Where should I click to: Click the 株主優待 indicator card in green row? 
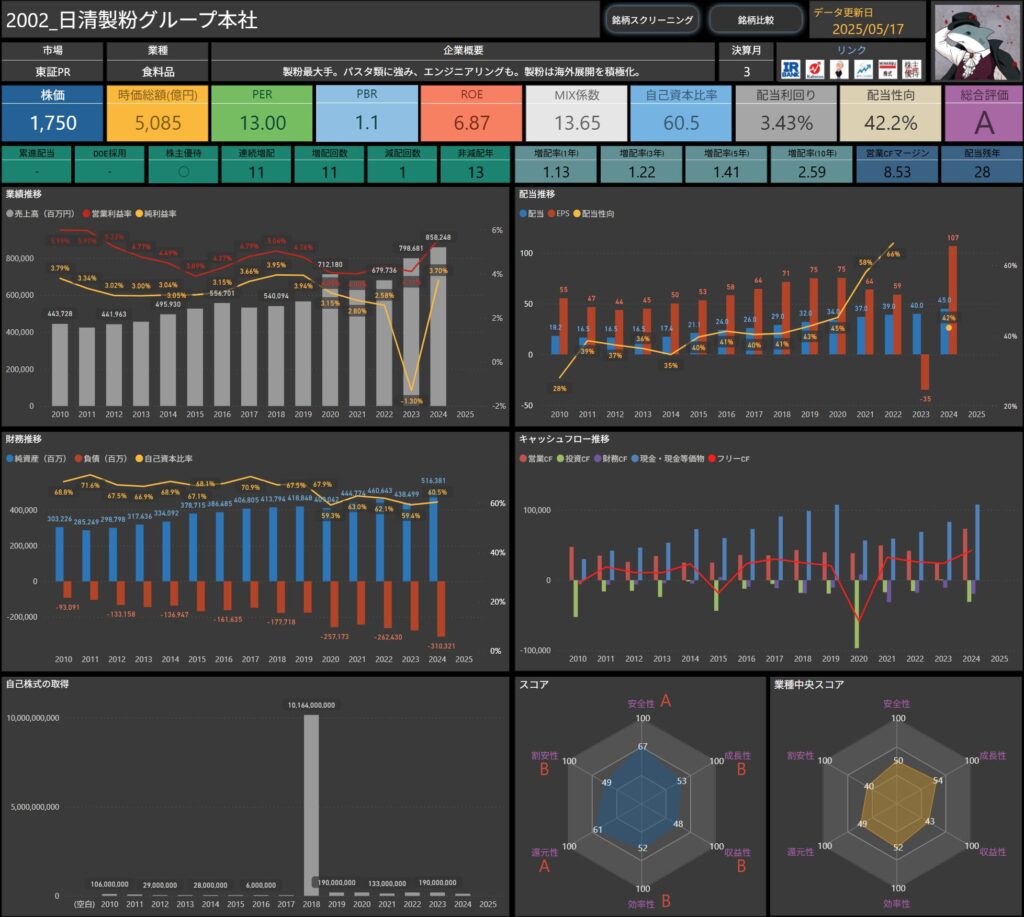[x=184, y=165]
